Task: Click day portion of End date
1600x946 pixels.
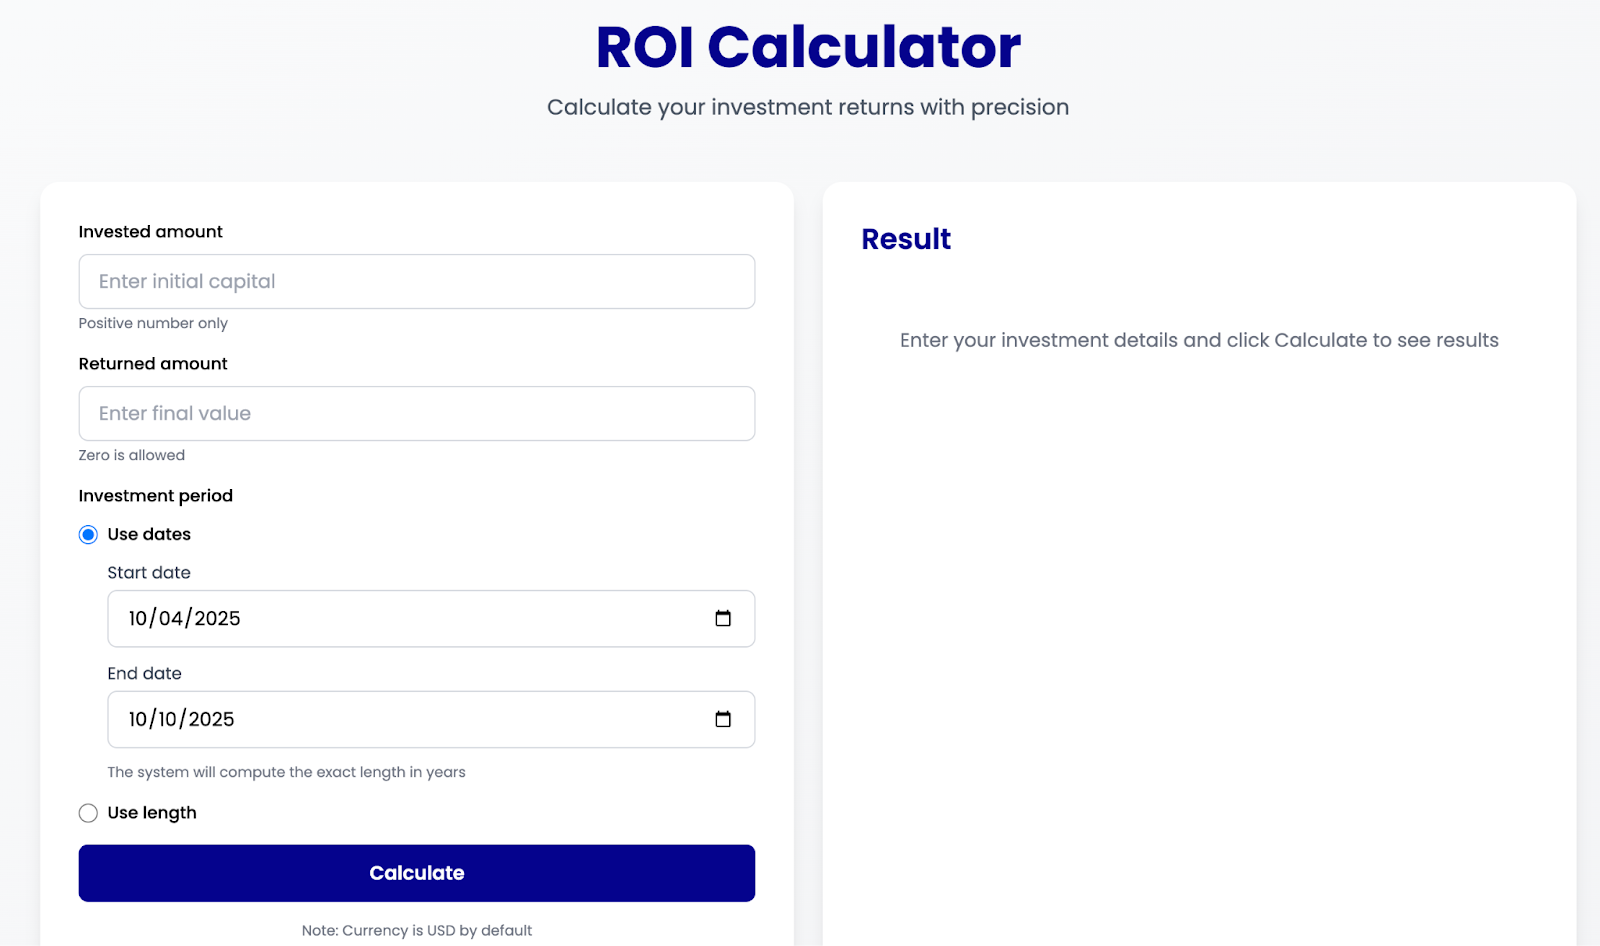Action: click(x=168, y=719)
